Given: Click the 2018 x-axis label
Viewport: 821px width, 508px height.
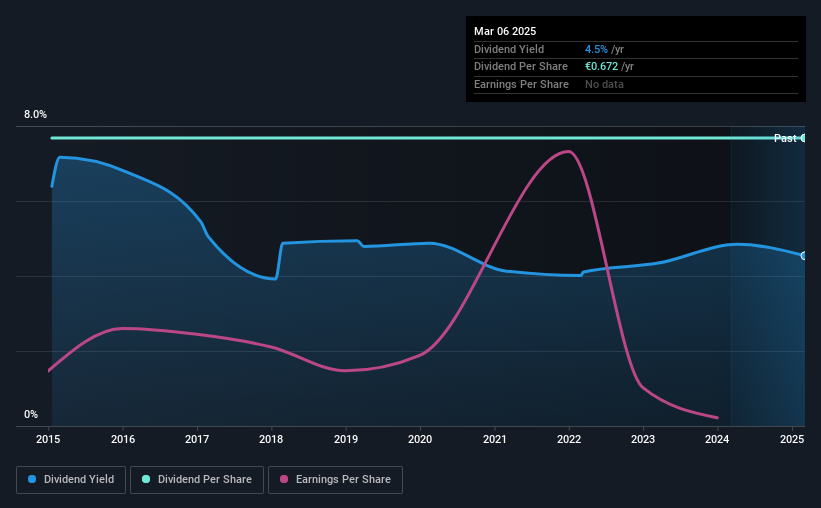Looking at the screenshot, I should coord(271,439).
